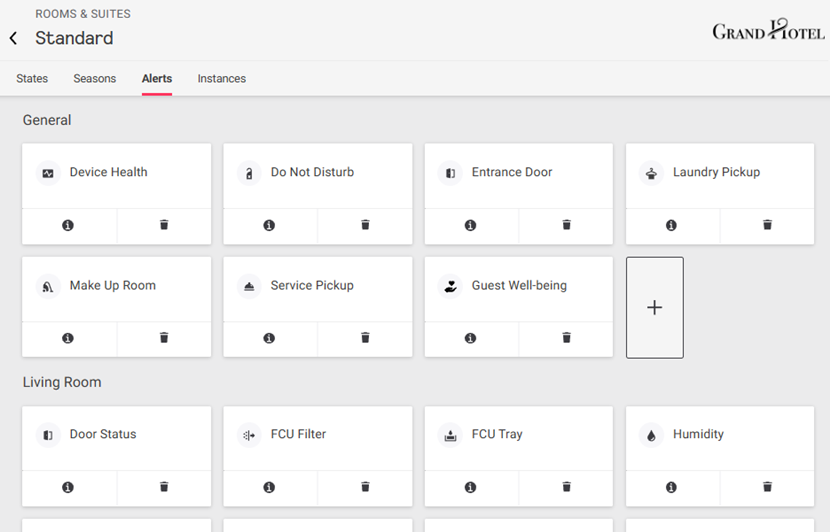Delete the FCU Filter alert
830x532 pixels.
pyautogui.click(x=365, y=487)
